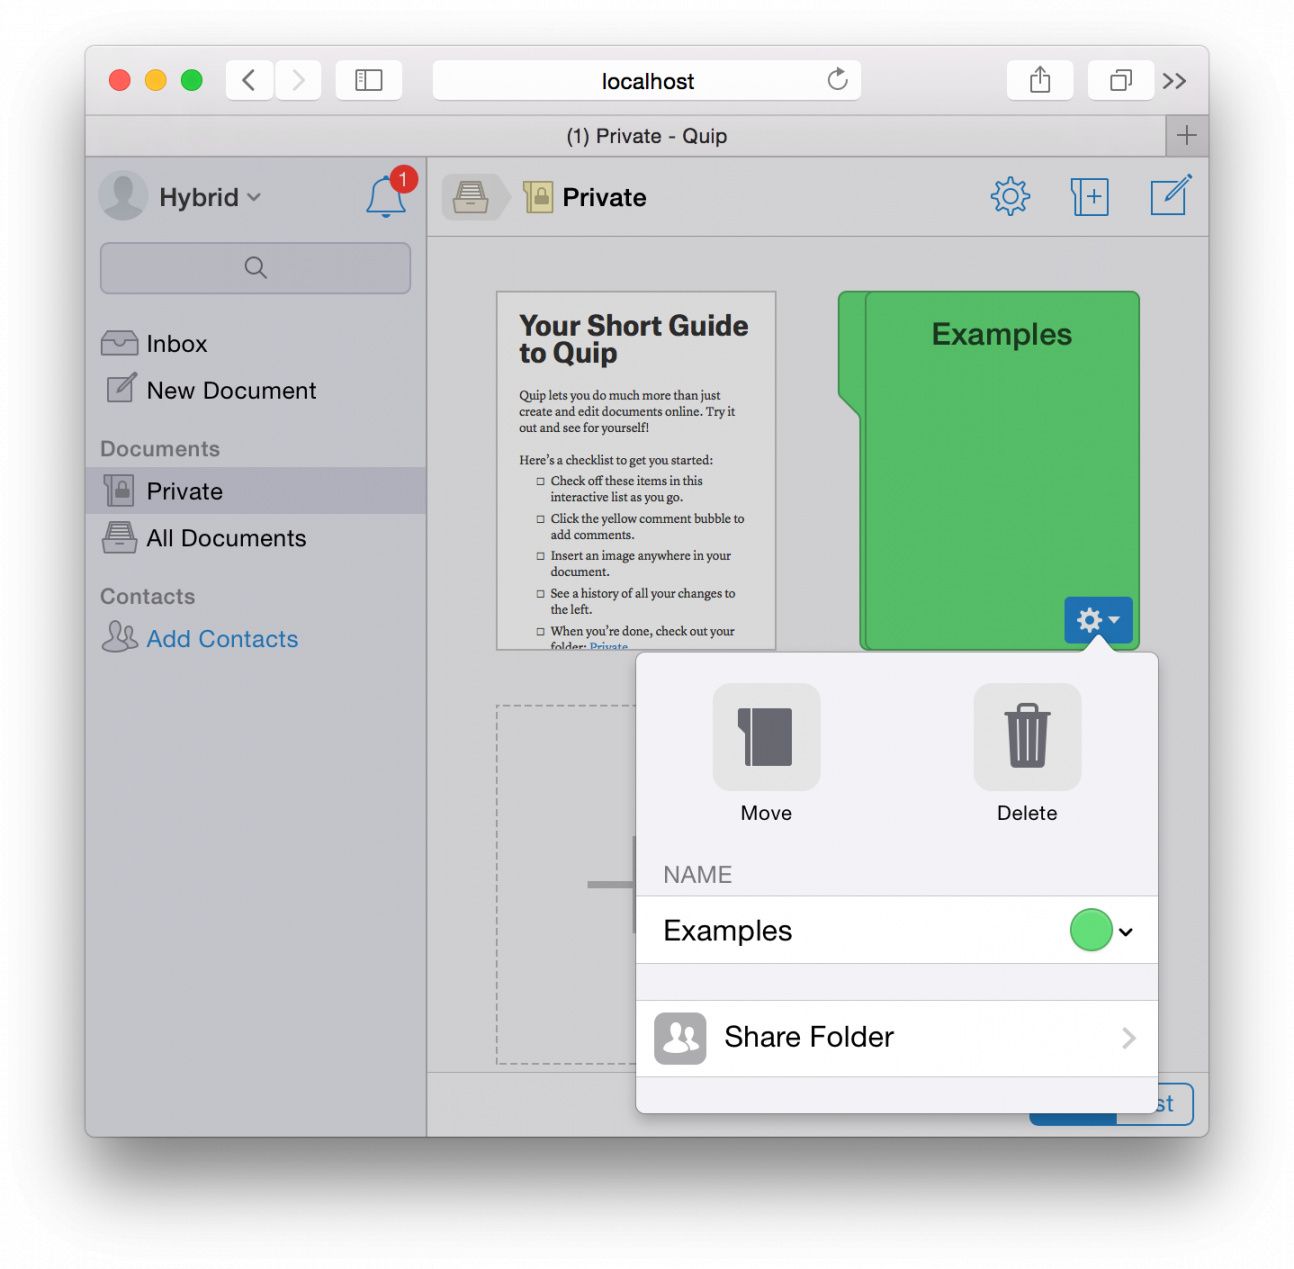This screenshot has height=1269, width=1294.
Task: Click the Add Contacts link
Action: [x=222, y=639]
